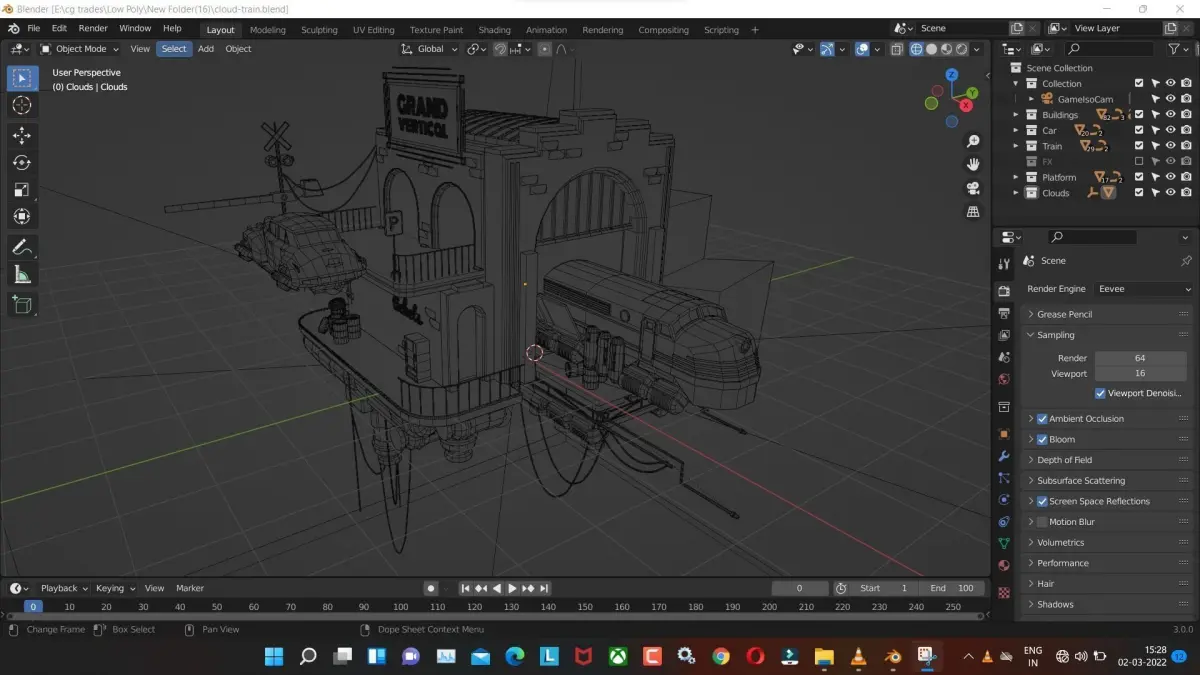Open the Output properties tab

click(x=1004, y=313)
